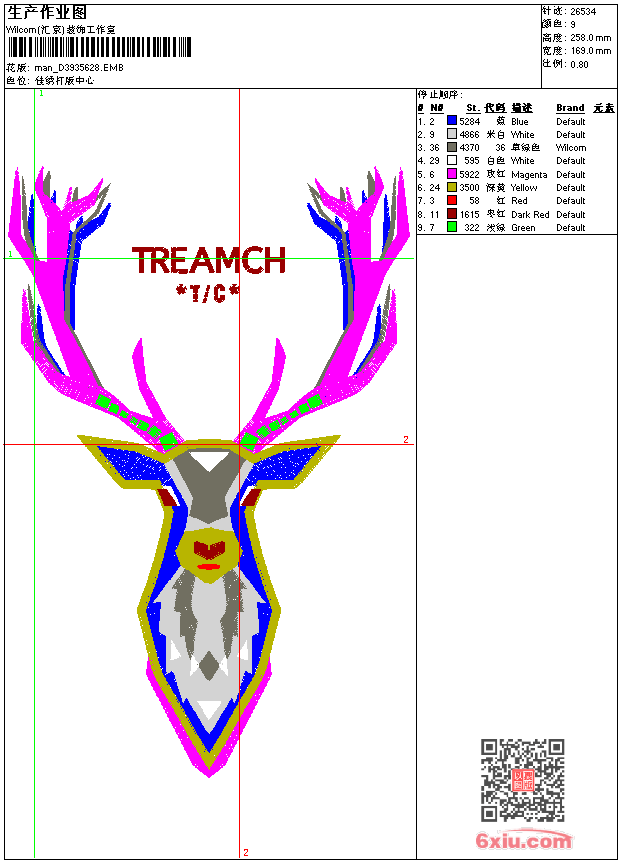Image resolution: width=620 pixels, height=860 pixels.
Task: Click the stitch count value 26534
Action: pyautogui.click(x=584, y=11)
